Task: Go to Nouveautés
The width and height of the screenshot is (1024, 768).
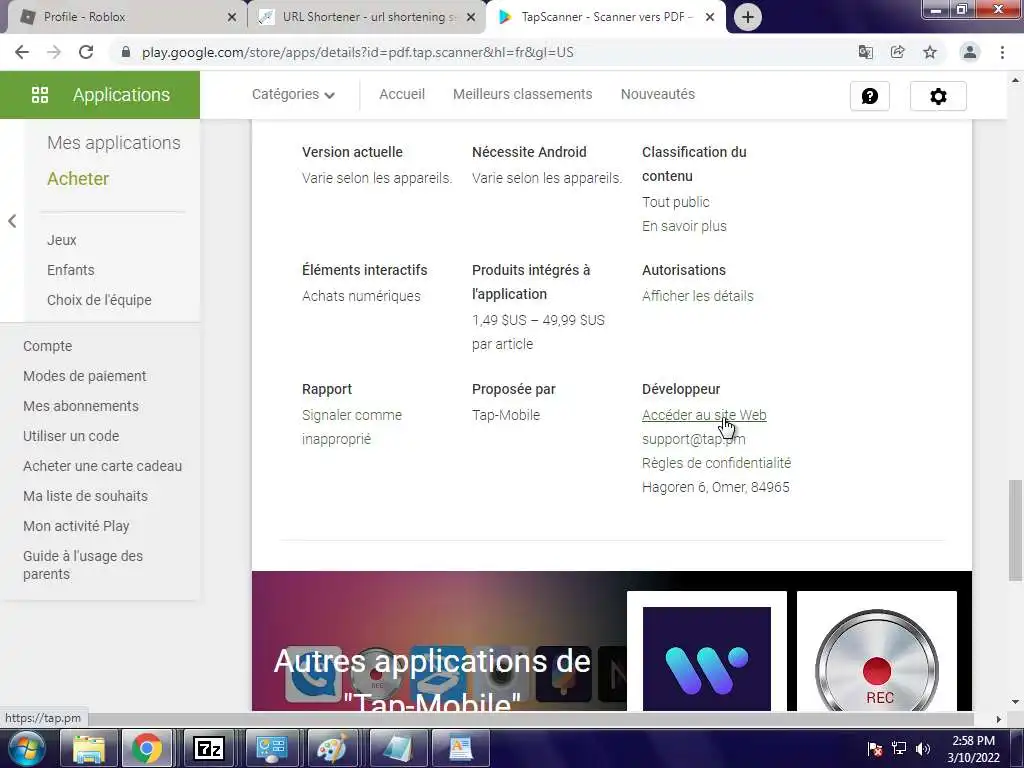Action: click(x=658, y=95)
